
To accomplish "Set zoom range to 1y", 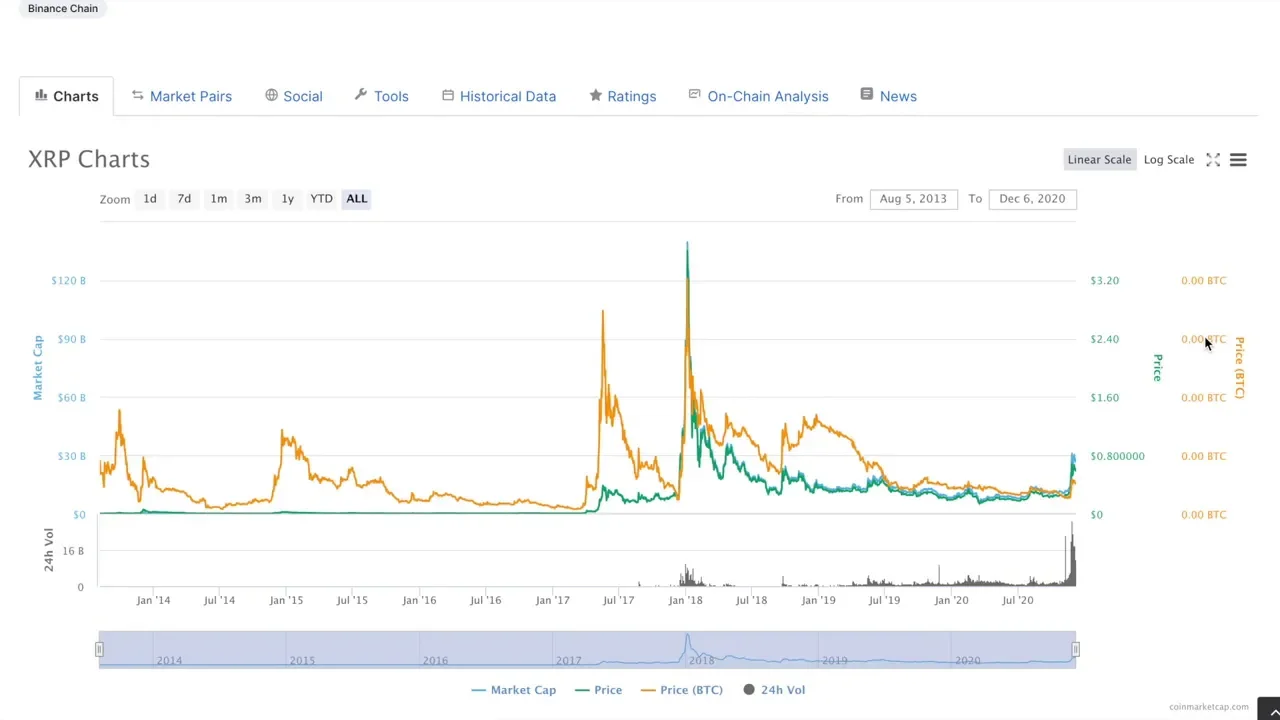I will point(287,199).
